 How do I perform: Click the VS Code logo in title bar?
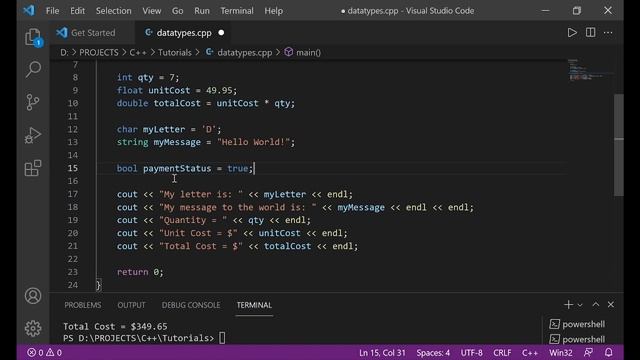[x=29, y=10]
